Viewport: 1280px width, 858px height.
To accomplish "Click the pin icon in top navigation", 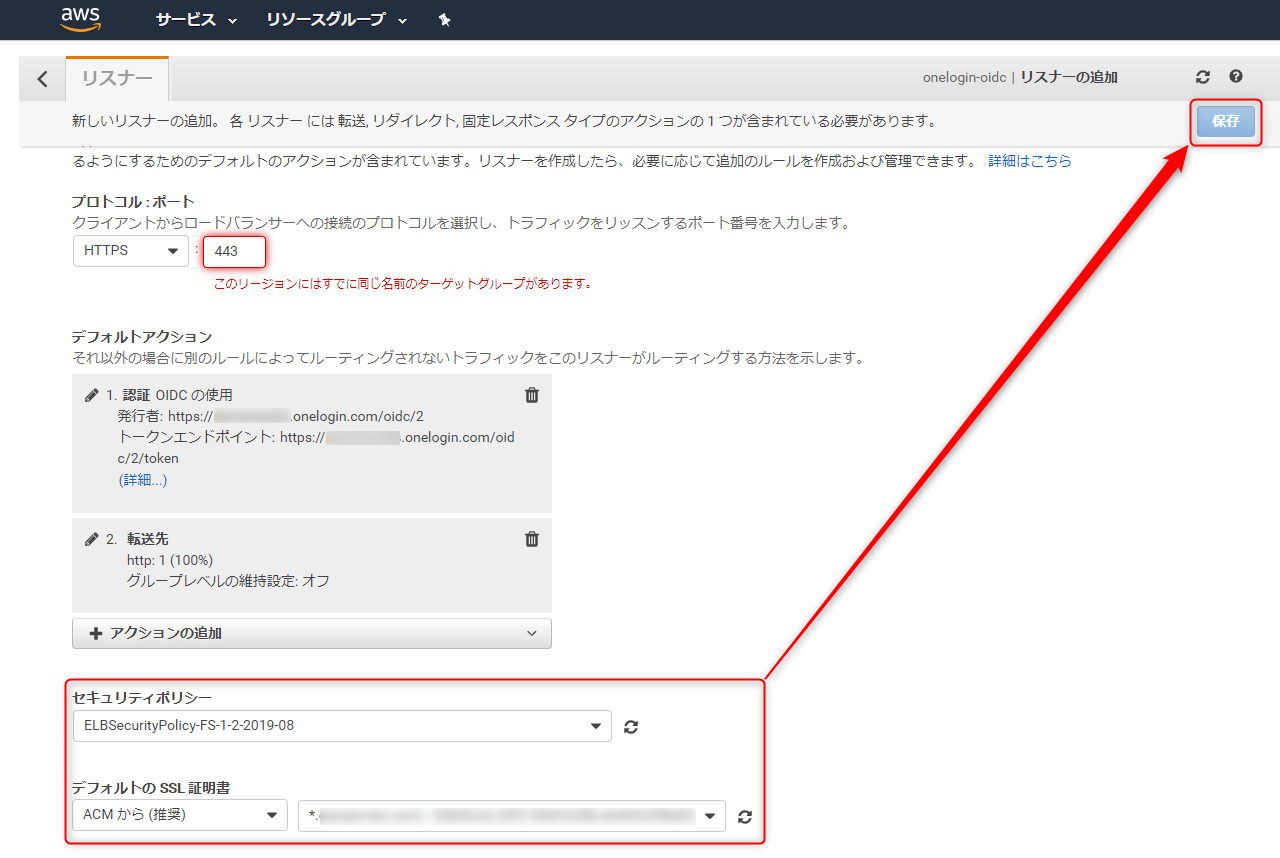I will (x=445, y=19).
